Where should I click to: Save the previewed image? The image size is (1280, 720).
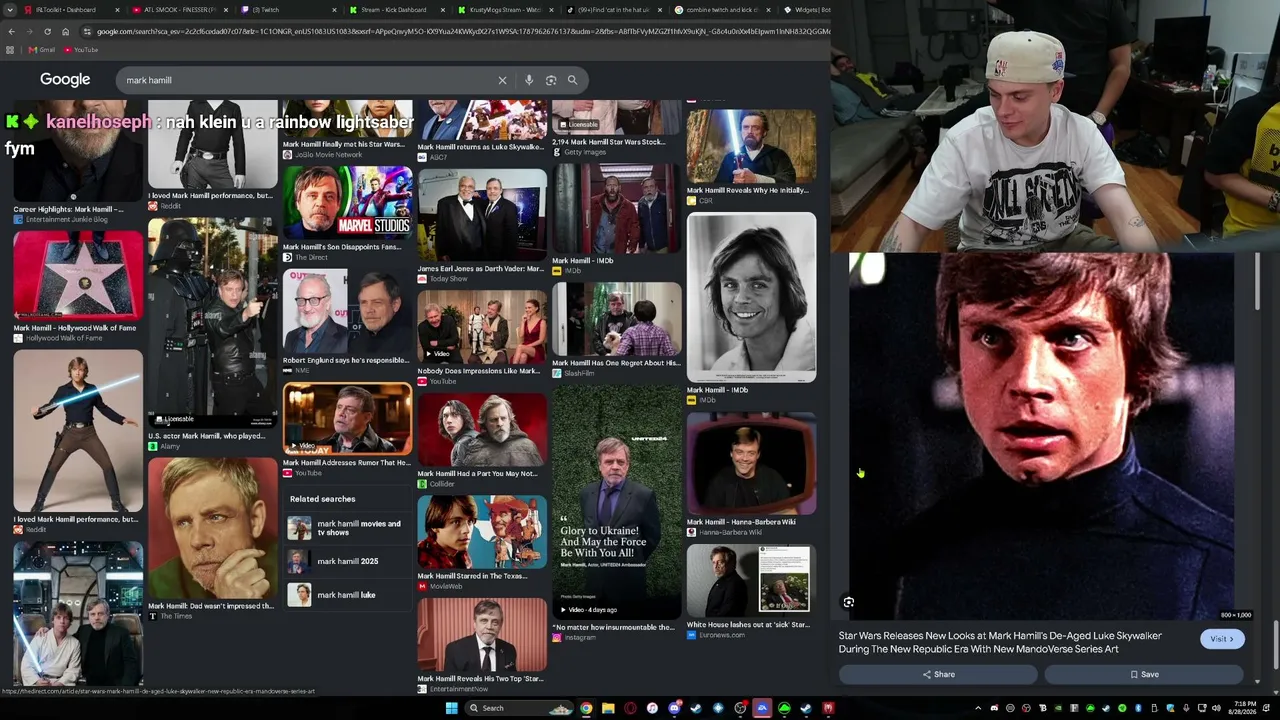1144,675
